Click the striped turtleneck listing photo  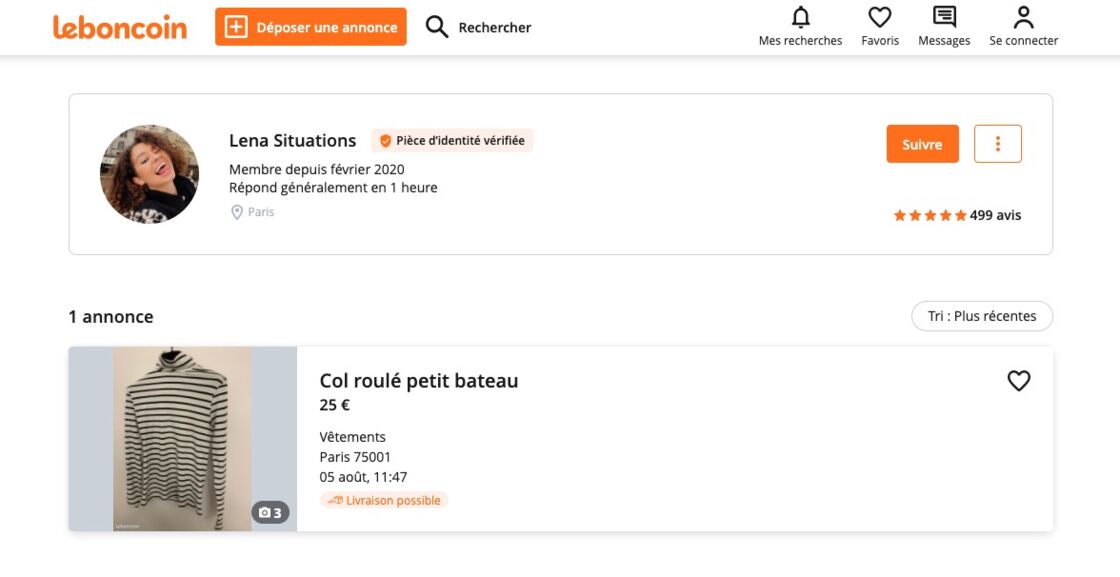pos(183,438)
